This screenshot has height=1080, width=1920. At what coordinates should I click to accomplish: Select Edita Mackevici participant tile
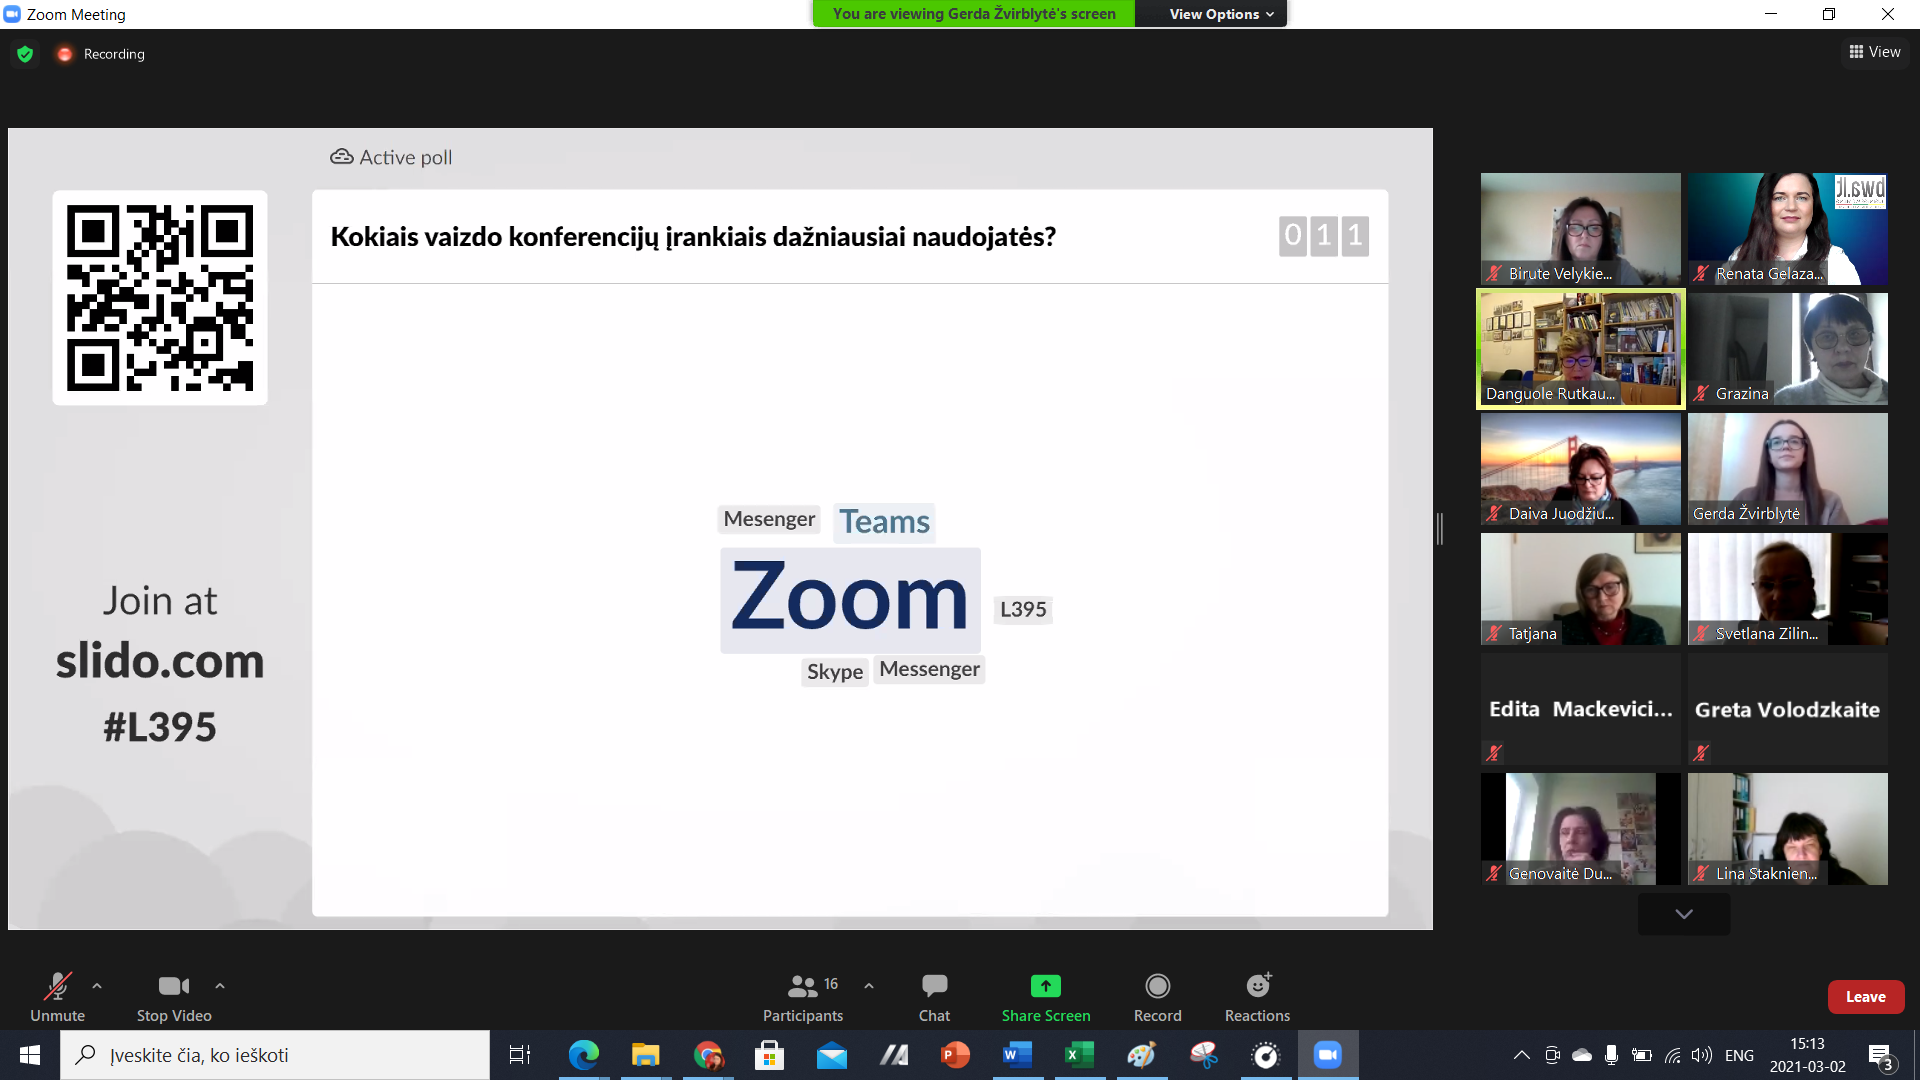pos(1580,709)
